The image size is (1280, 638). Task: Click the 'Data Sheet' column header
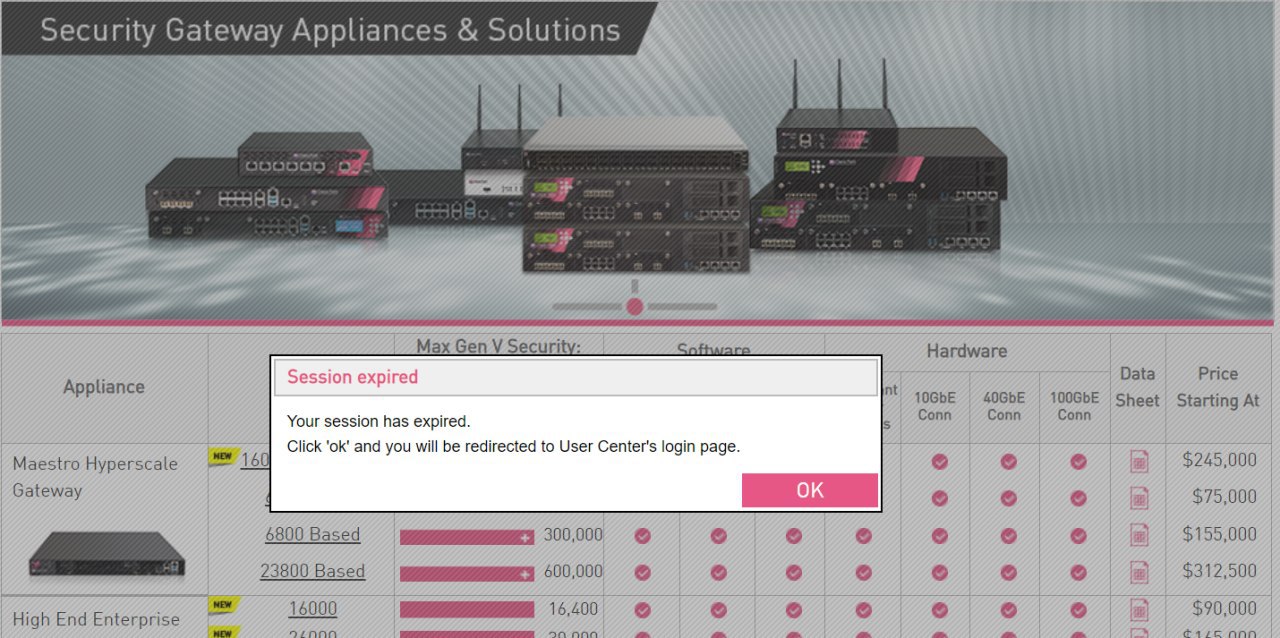click(x=1137, y=387)
